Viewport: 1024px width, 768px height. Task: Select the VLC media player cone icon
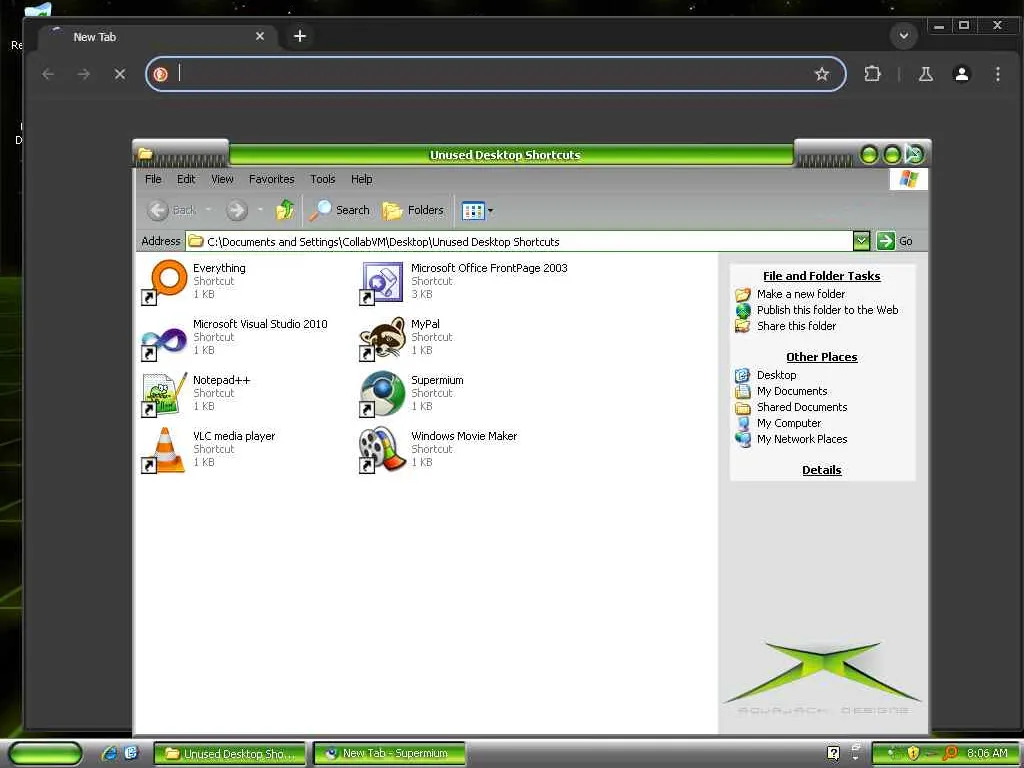pyautogui.click(x=164, y=451)
